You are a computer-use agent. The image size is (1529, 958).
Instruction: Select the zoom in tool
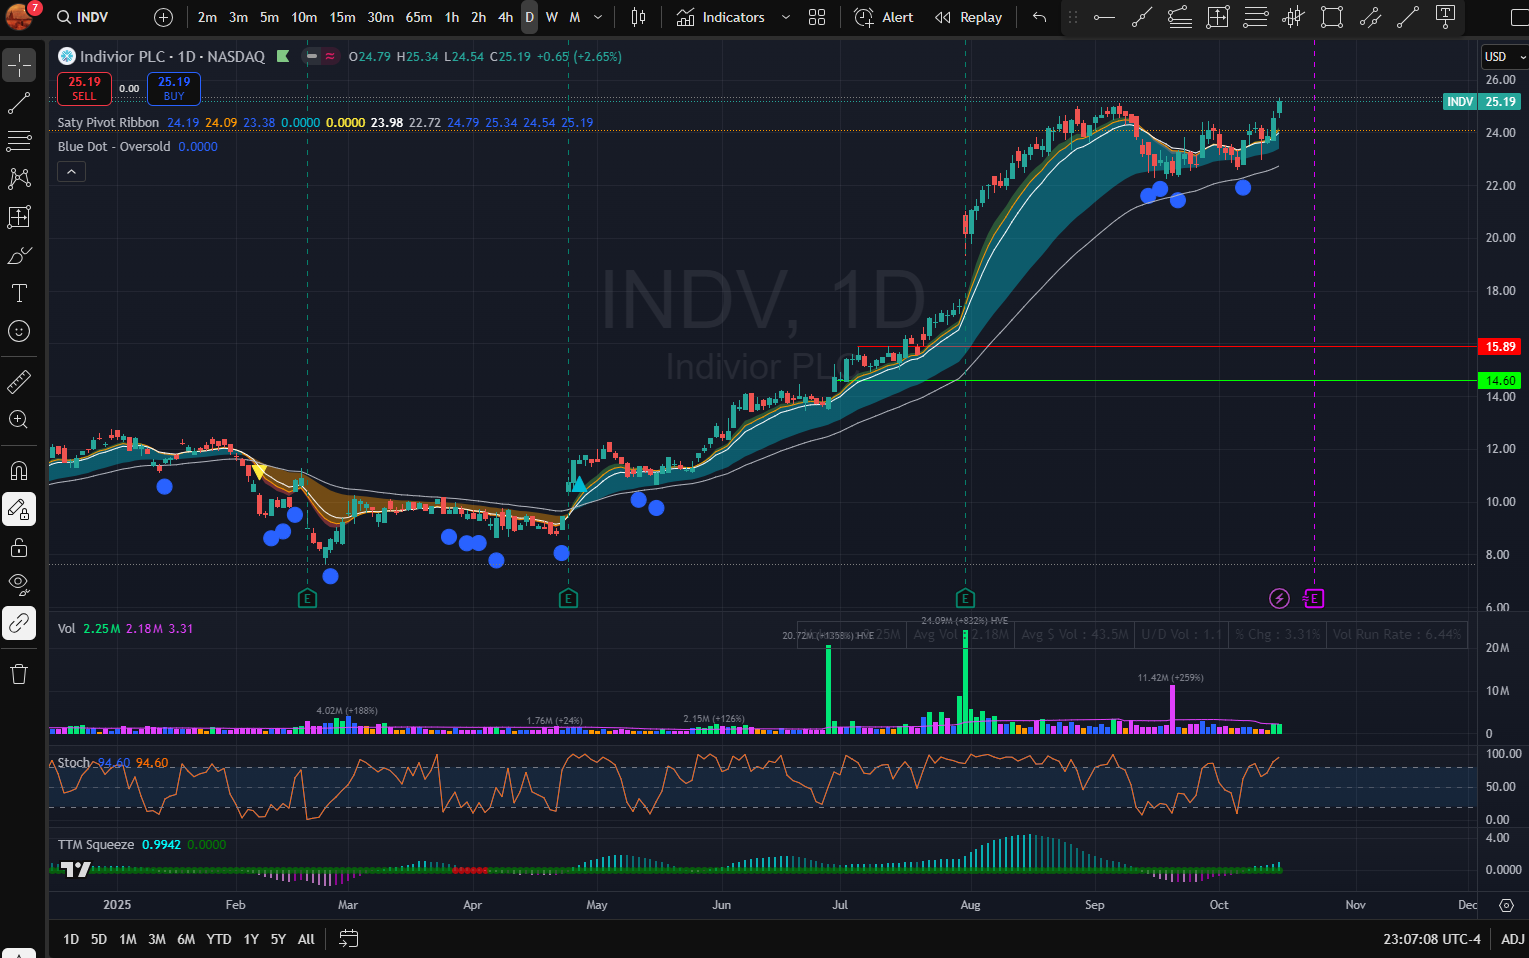click(x=19, y=420)
